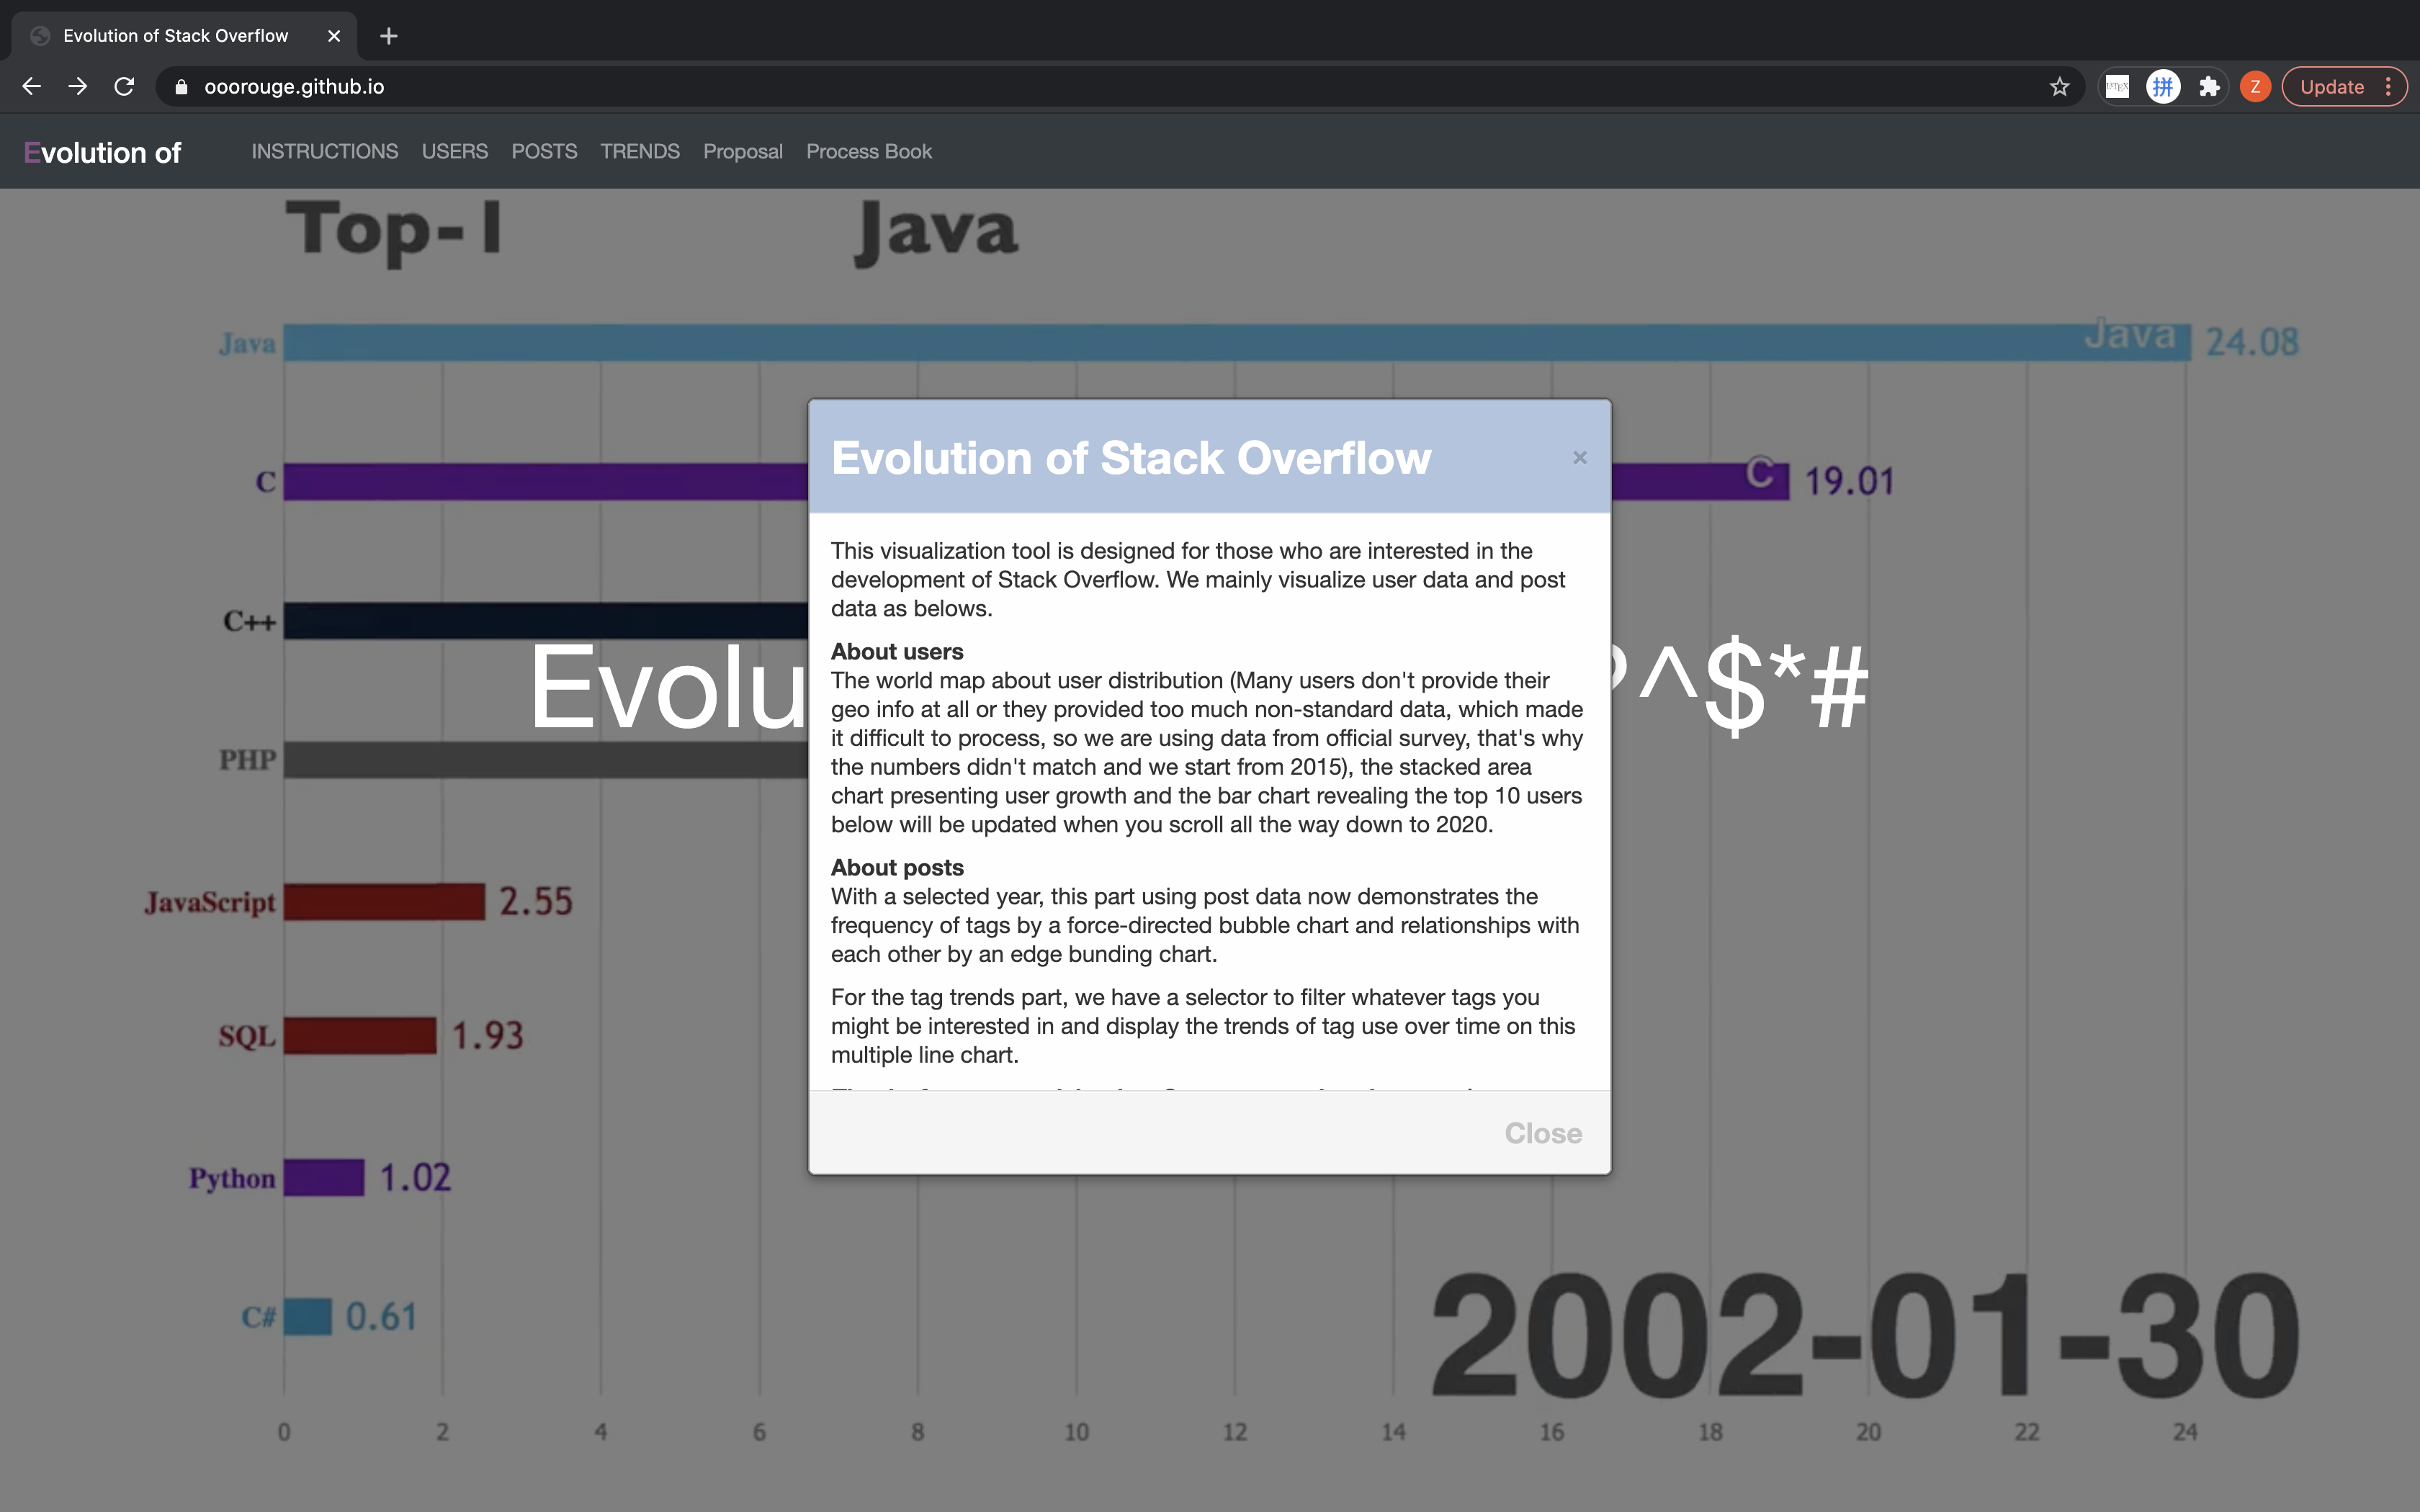Go to INSTRUCTIONS in the navbar
This screenshot has height=1512, width=2420.
click(324, 151)
